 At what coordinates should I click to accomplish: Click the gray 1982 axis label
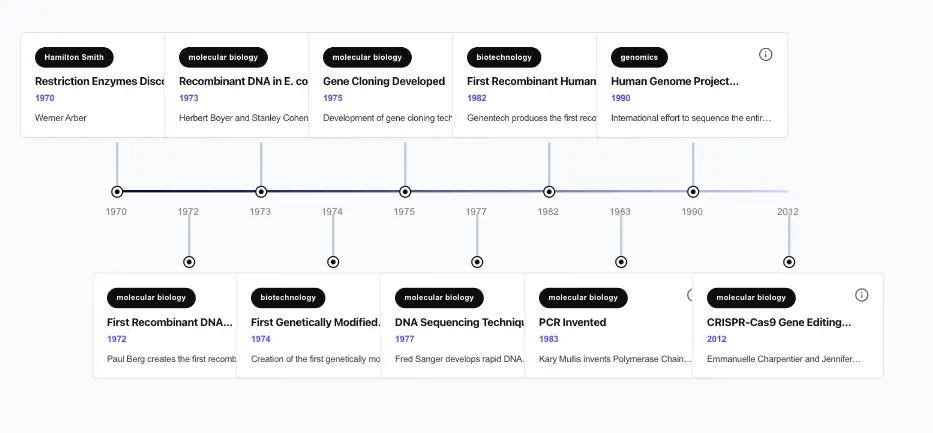tap(548, 212)
